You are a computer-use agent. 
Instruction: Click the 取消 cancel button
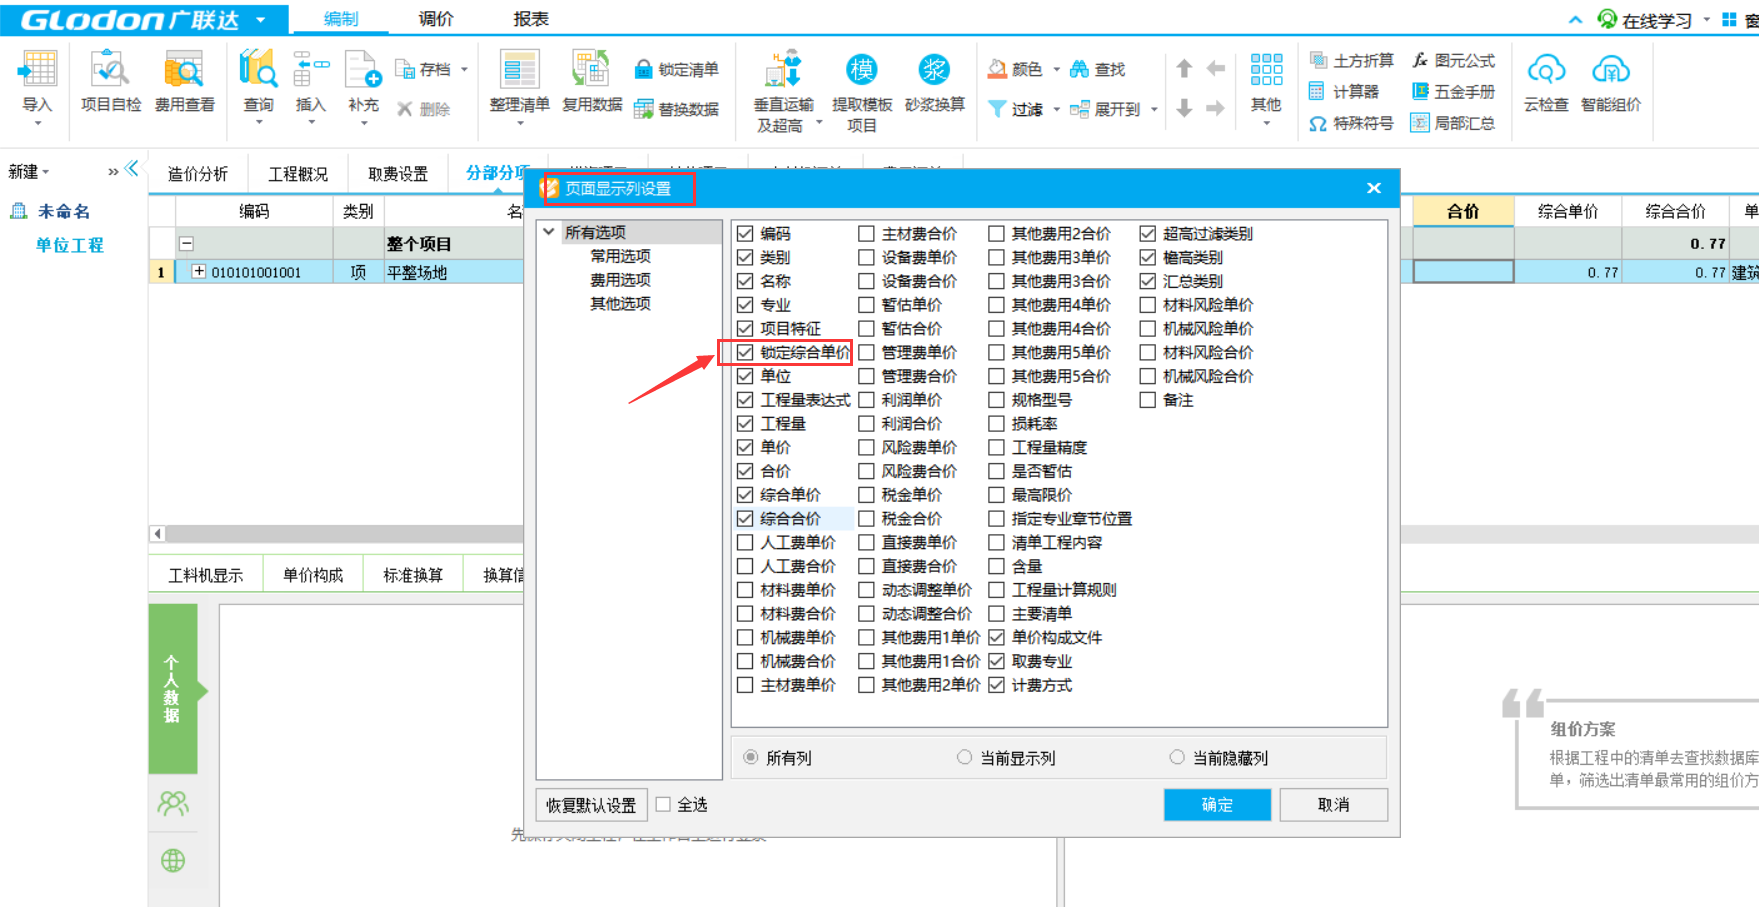point(1333,805)
